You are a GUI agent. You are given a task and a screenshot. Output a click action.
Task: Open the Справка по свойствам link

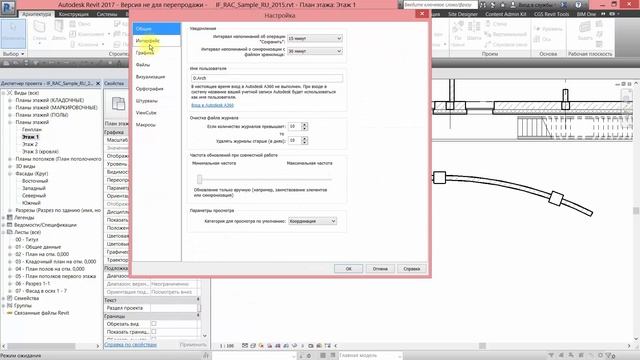click(130, 344)
